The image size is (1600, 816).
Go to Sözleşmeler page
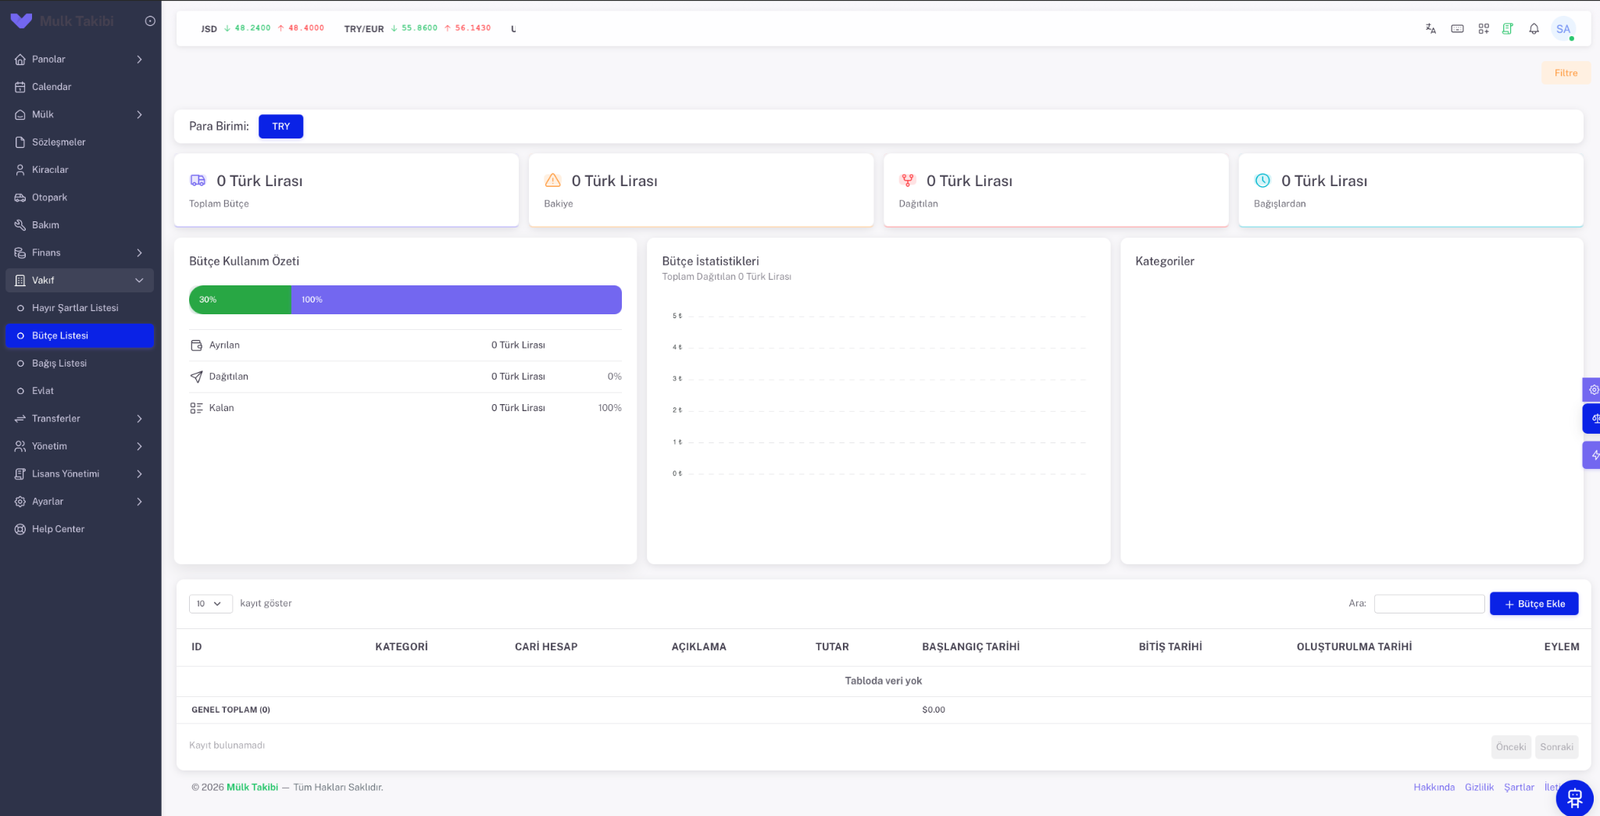(x=80, y=142)
